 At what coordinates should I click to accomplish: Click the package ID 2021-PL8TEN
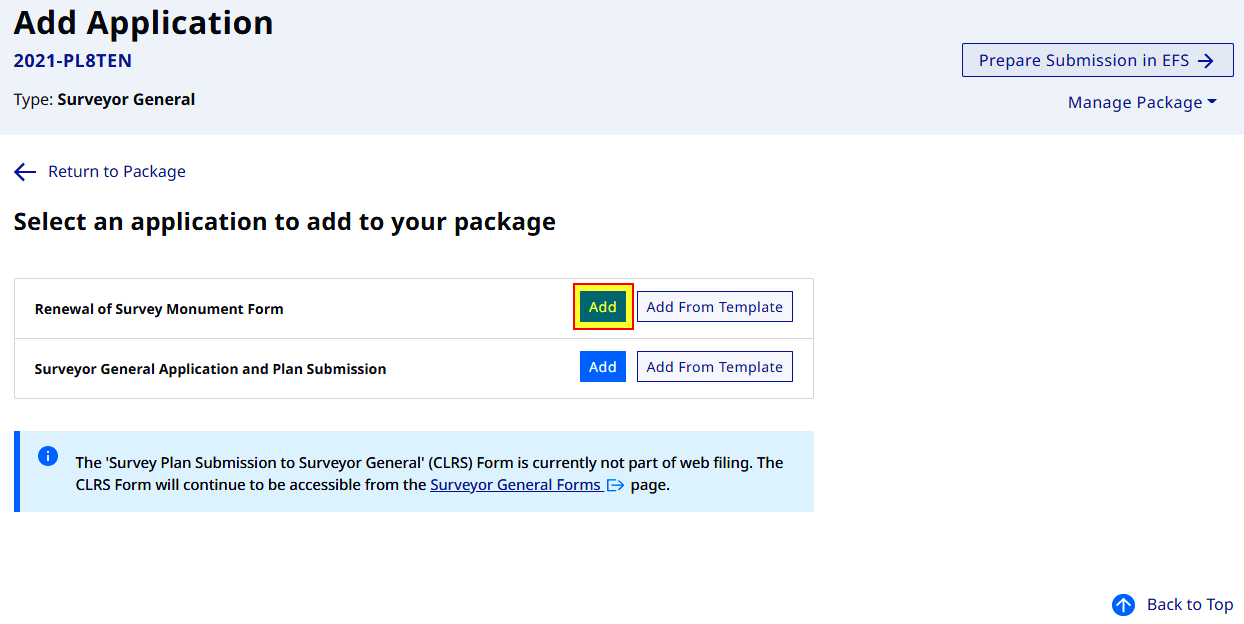click(x=73, y=61)
